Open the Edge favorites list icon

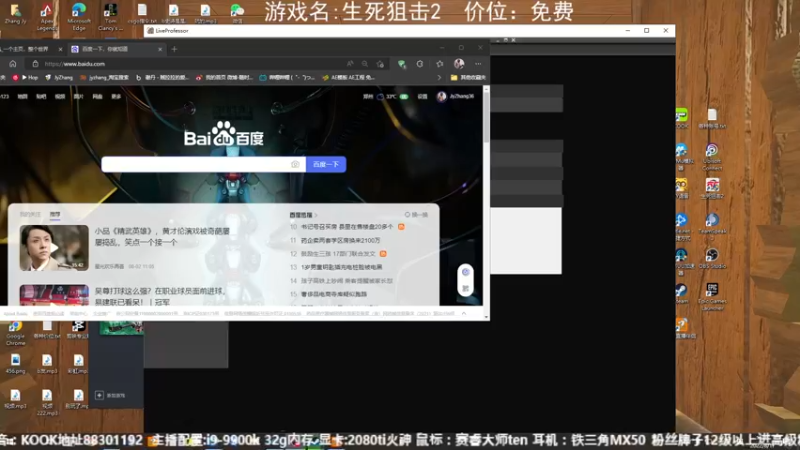tap(440, 64)
